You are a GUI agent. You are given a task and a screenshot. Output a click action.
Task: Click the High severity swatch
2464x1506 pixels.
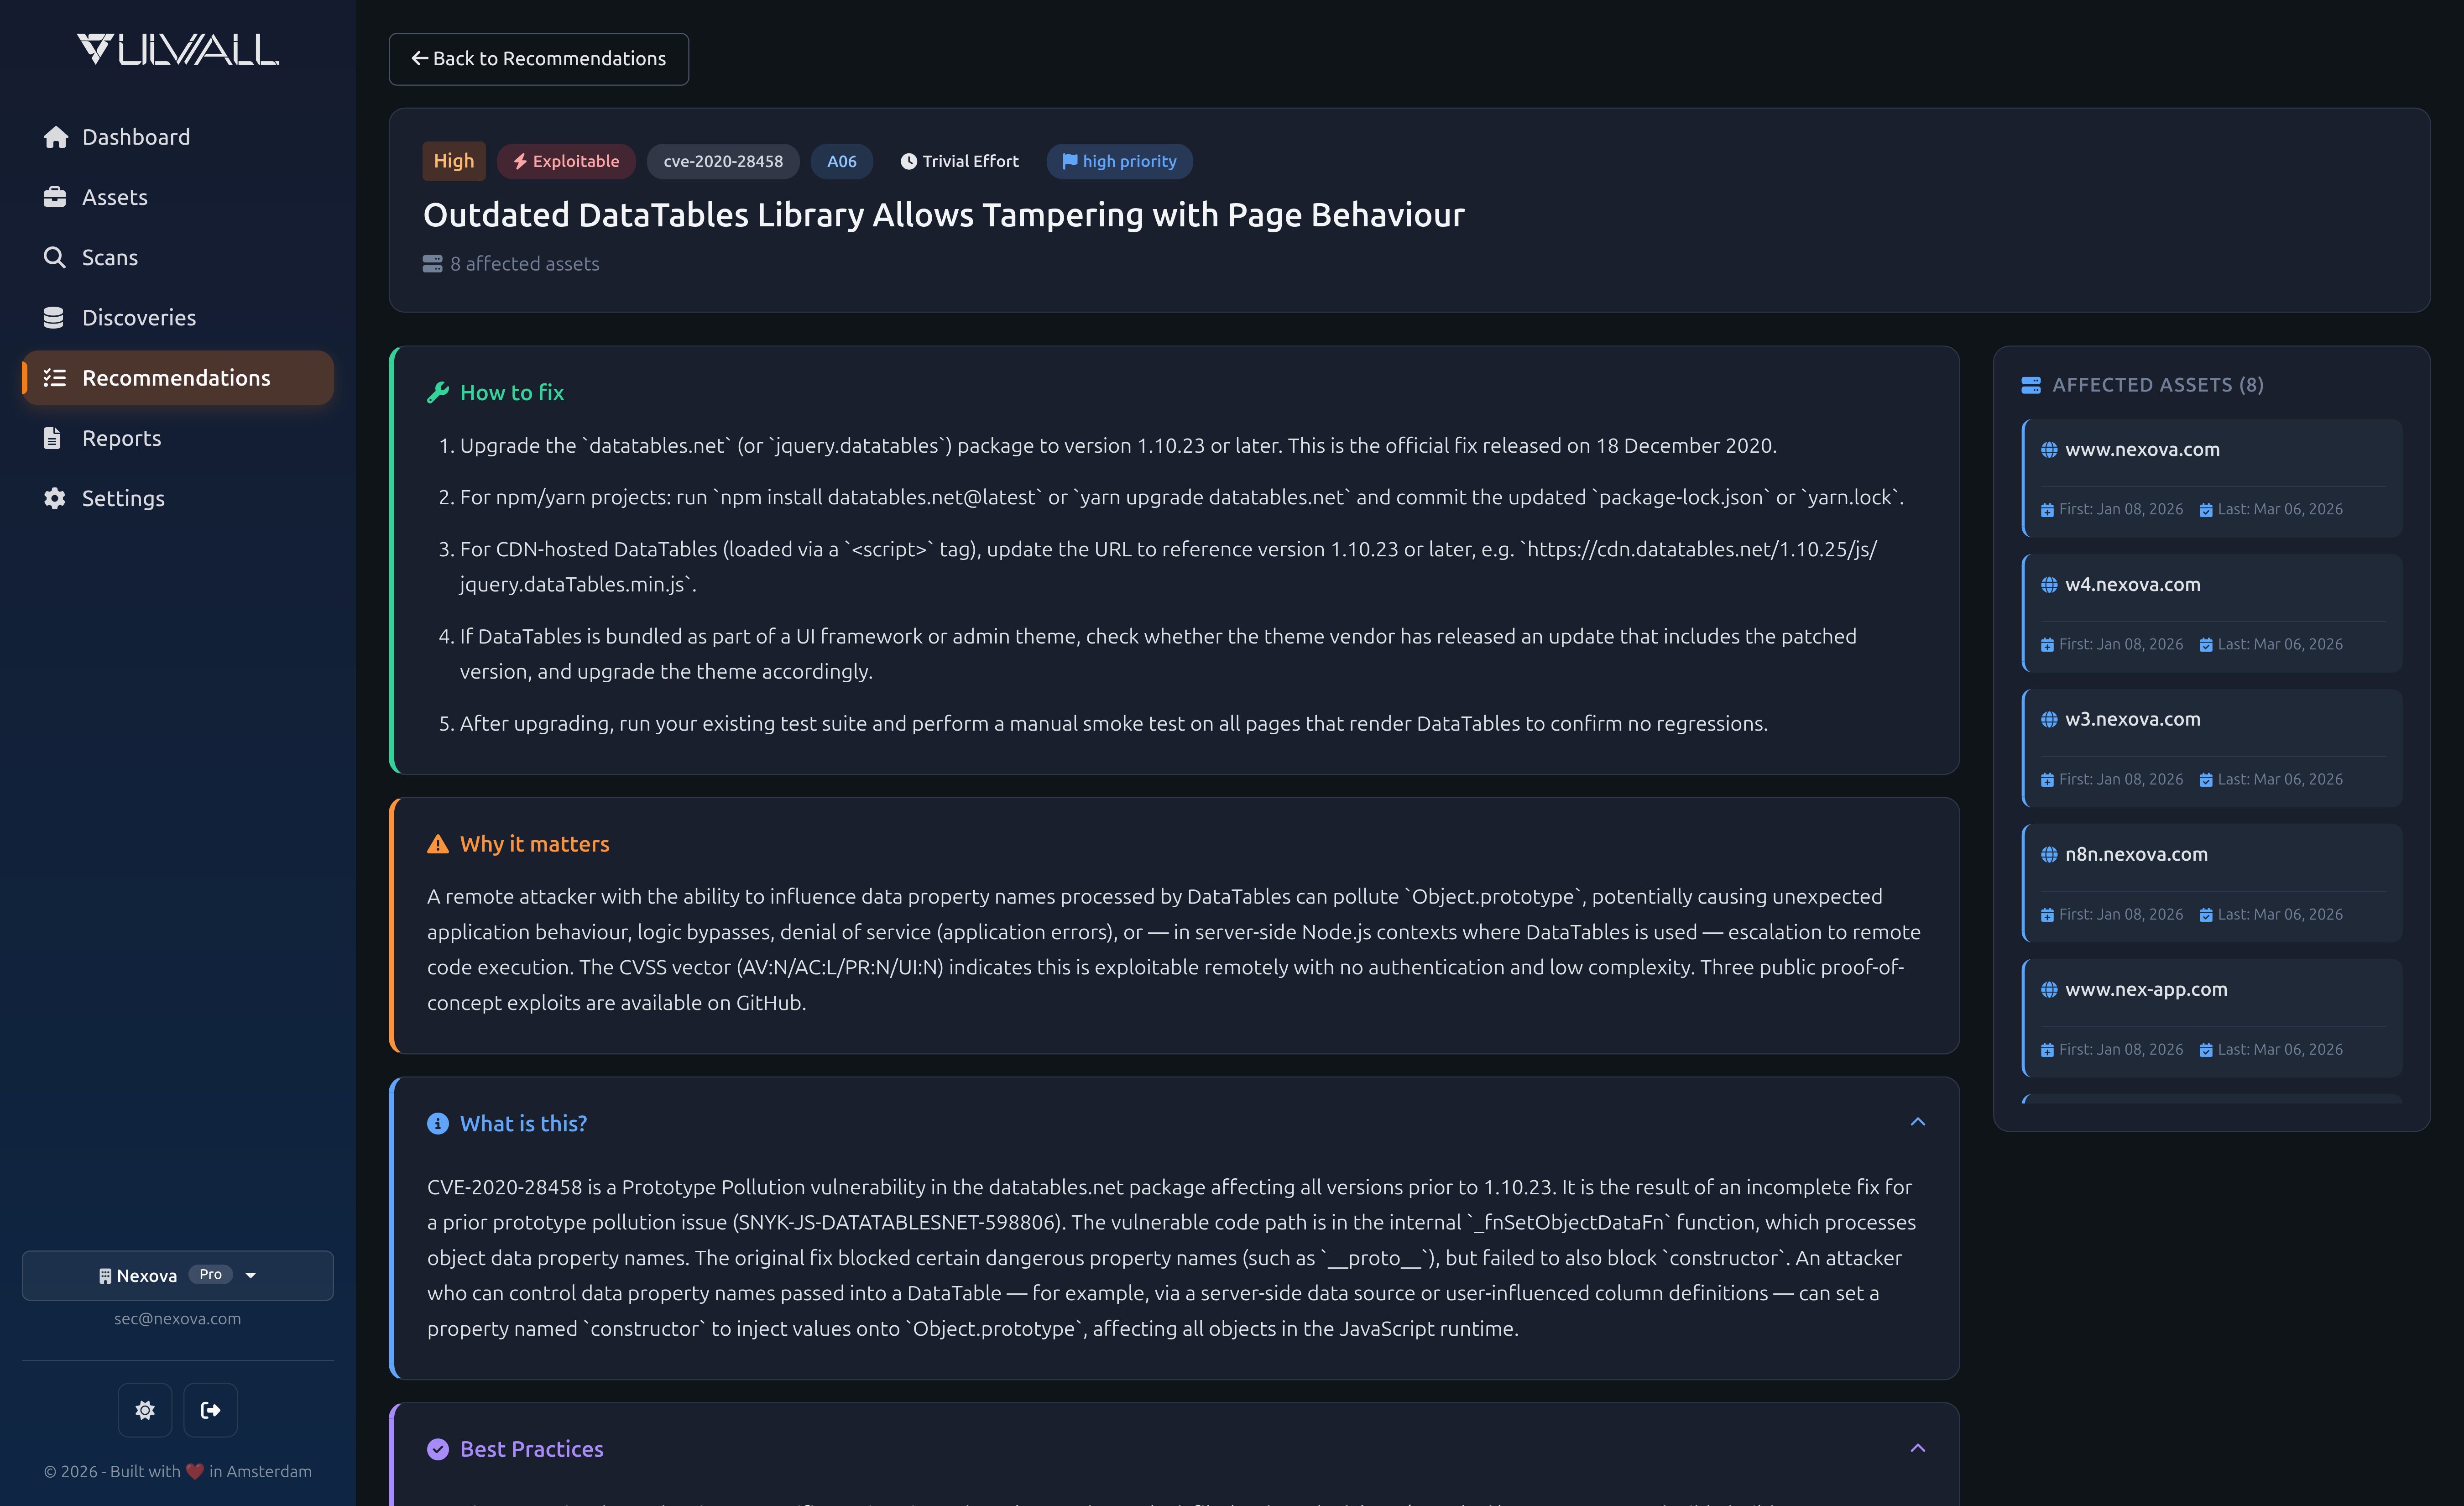[x=453, y=161]
